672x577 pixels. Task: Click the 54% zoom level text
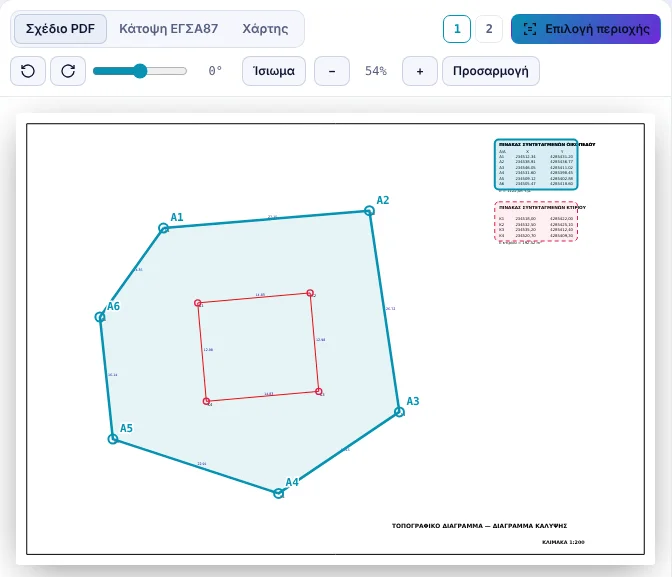click(376, 71)
